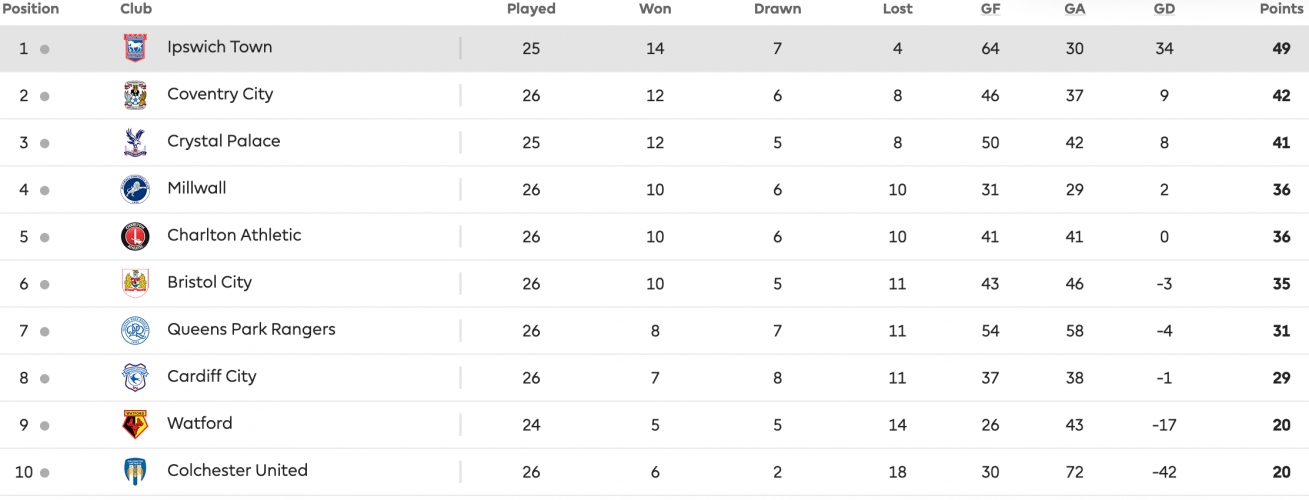Select the Watford table row
This screenshot has height=500, width=1309.
pyautogui.click(x=654, y=424)
